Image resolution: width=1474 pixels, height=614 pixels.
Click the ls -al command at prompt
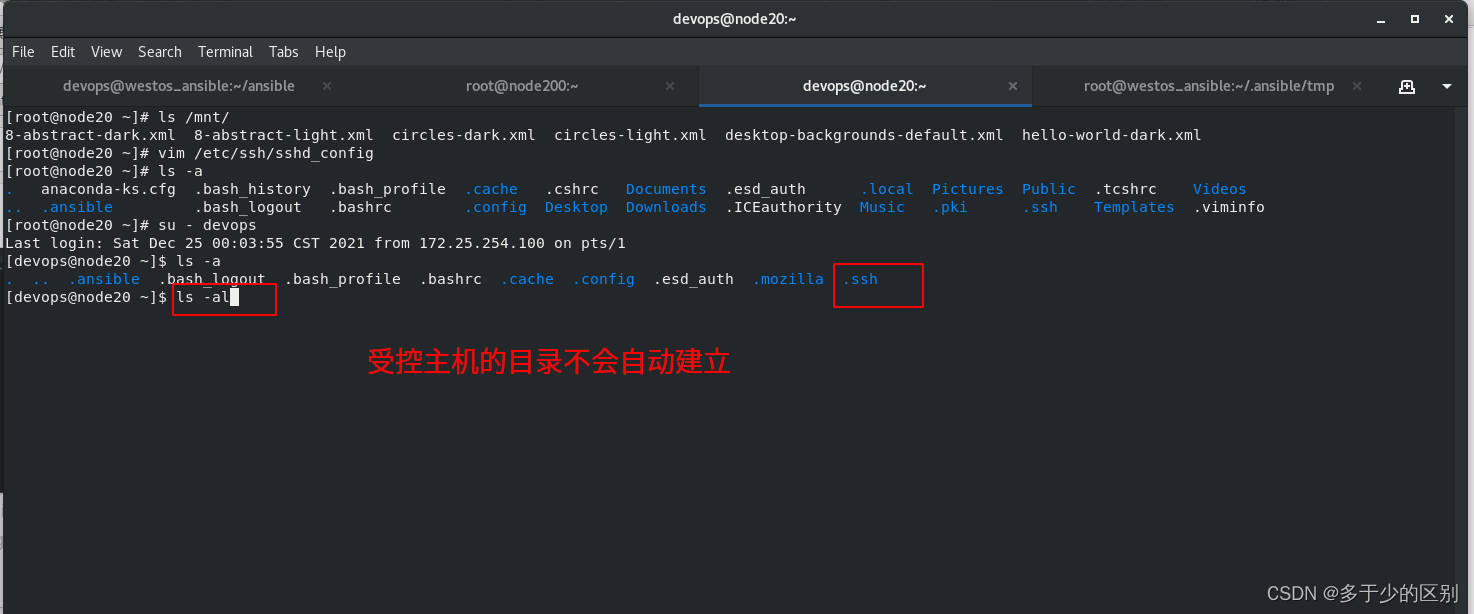203,297
